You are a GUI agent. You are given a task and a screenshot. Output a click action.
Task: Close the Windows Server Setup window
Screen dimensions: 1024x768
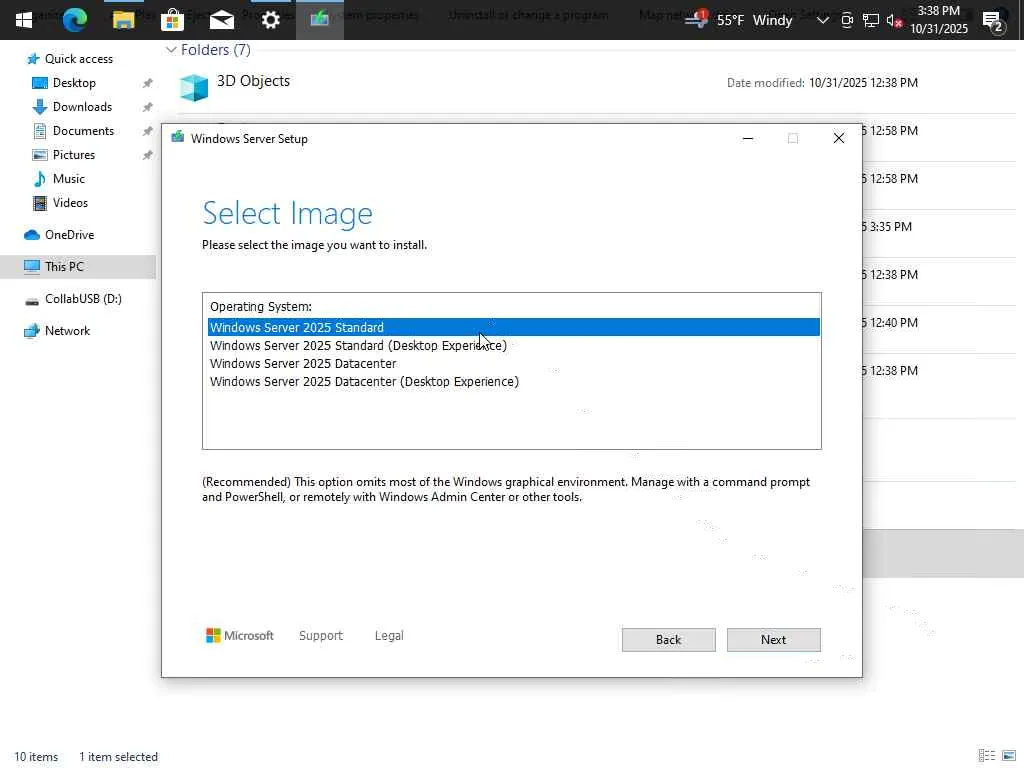tap(839, 138)
